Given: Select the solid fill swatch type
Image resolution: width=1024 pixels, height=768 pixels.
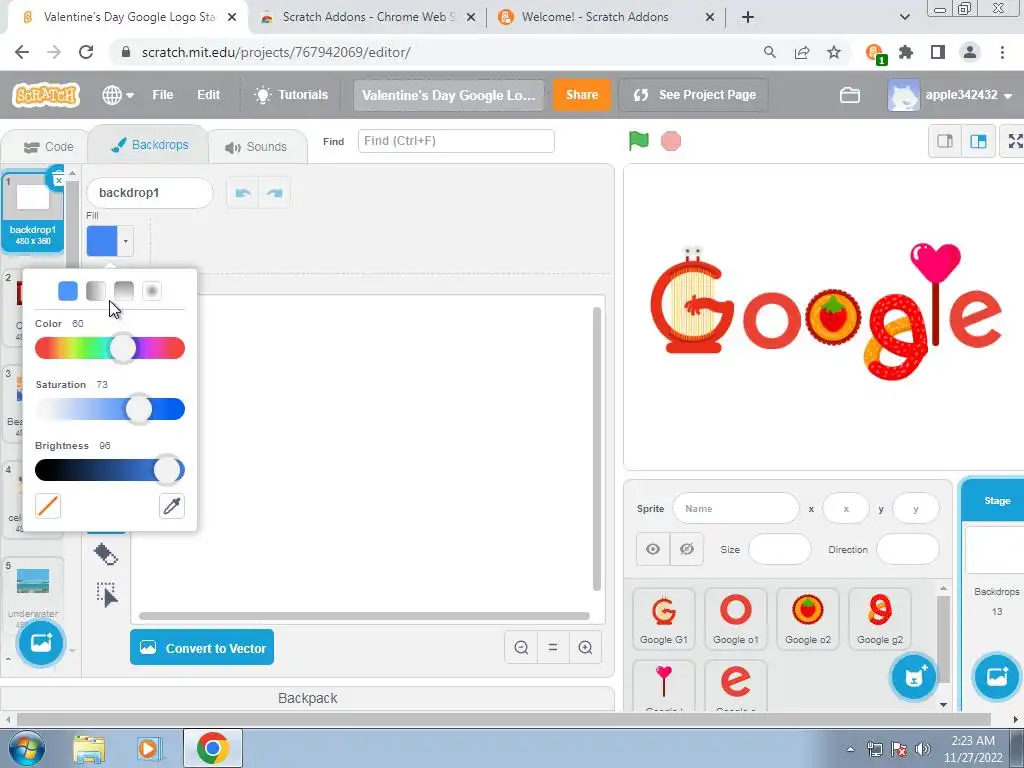Looking at the screenshot, I should coord(68,291).
